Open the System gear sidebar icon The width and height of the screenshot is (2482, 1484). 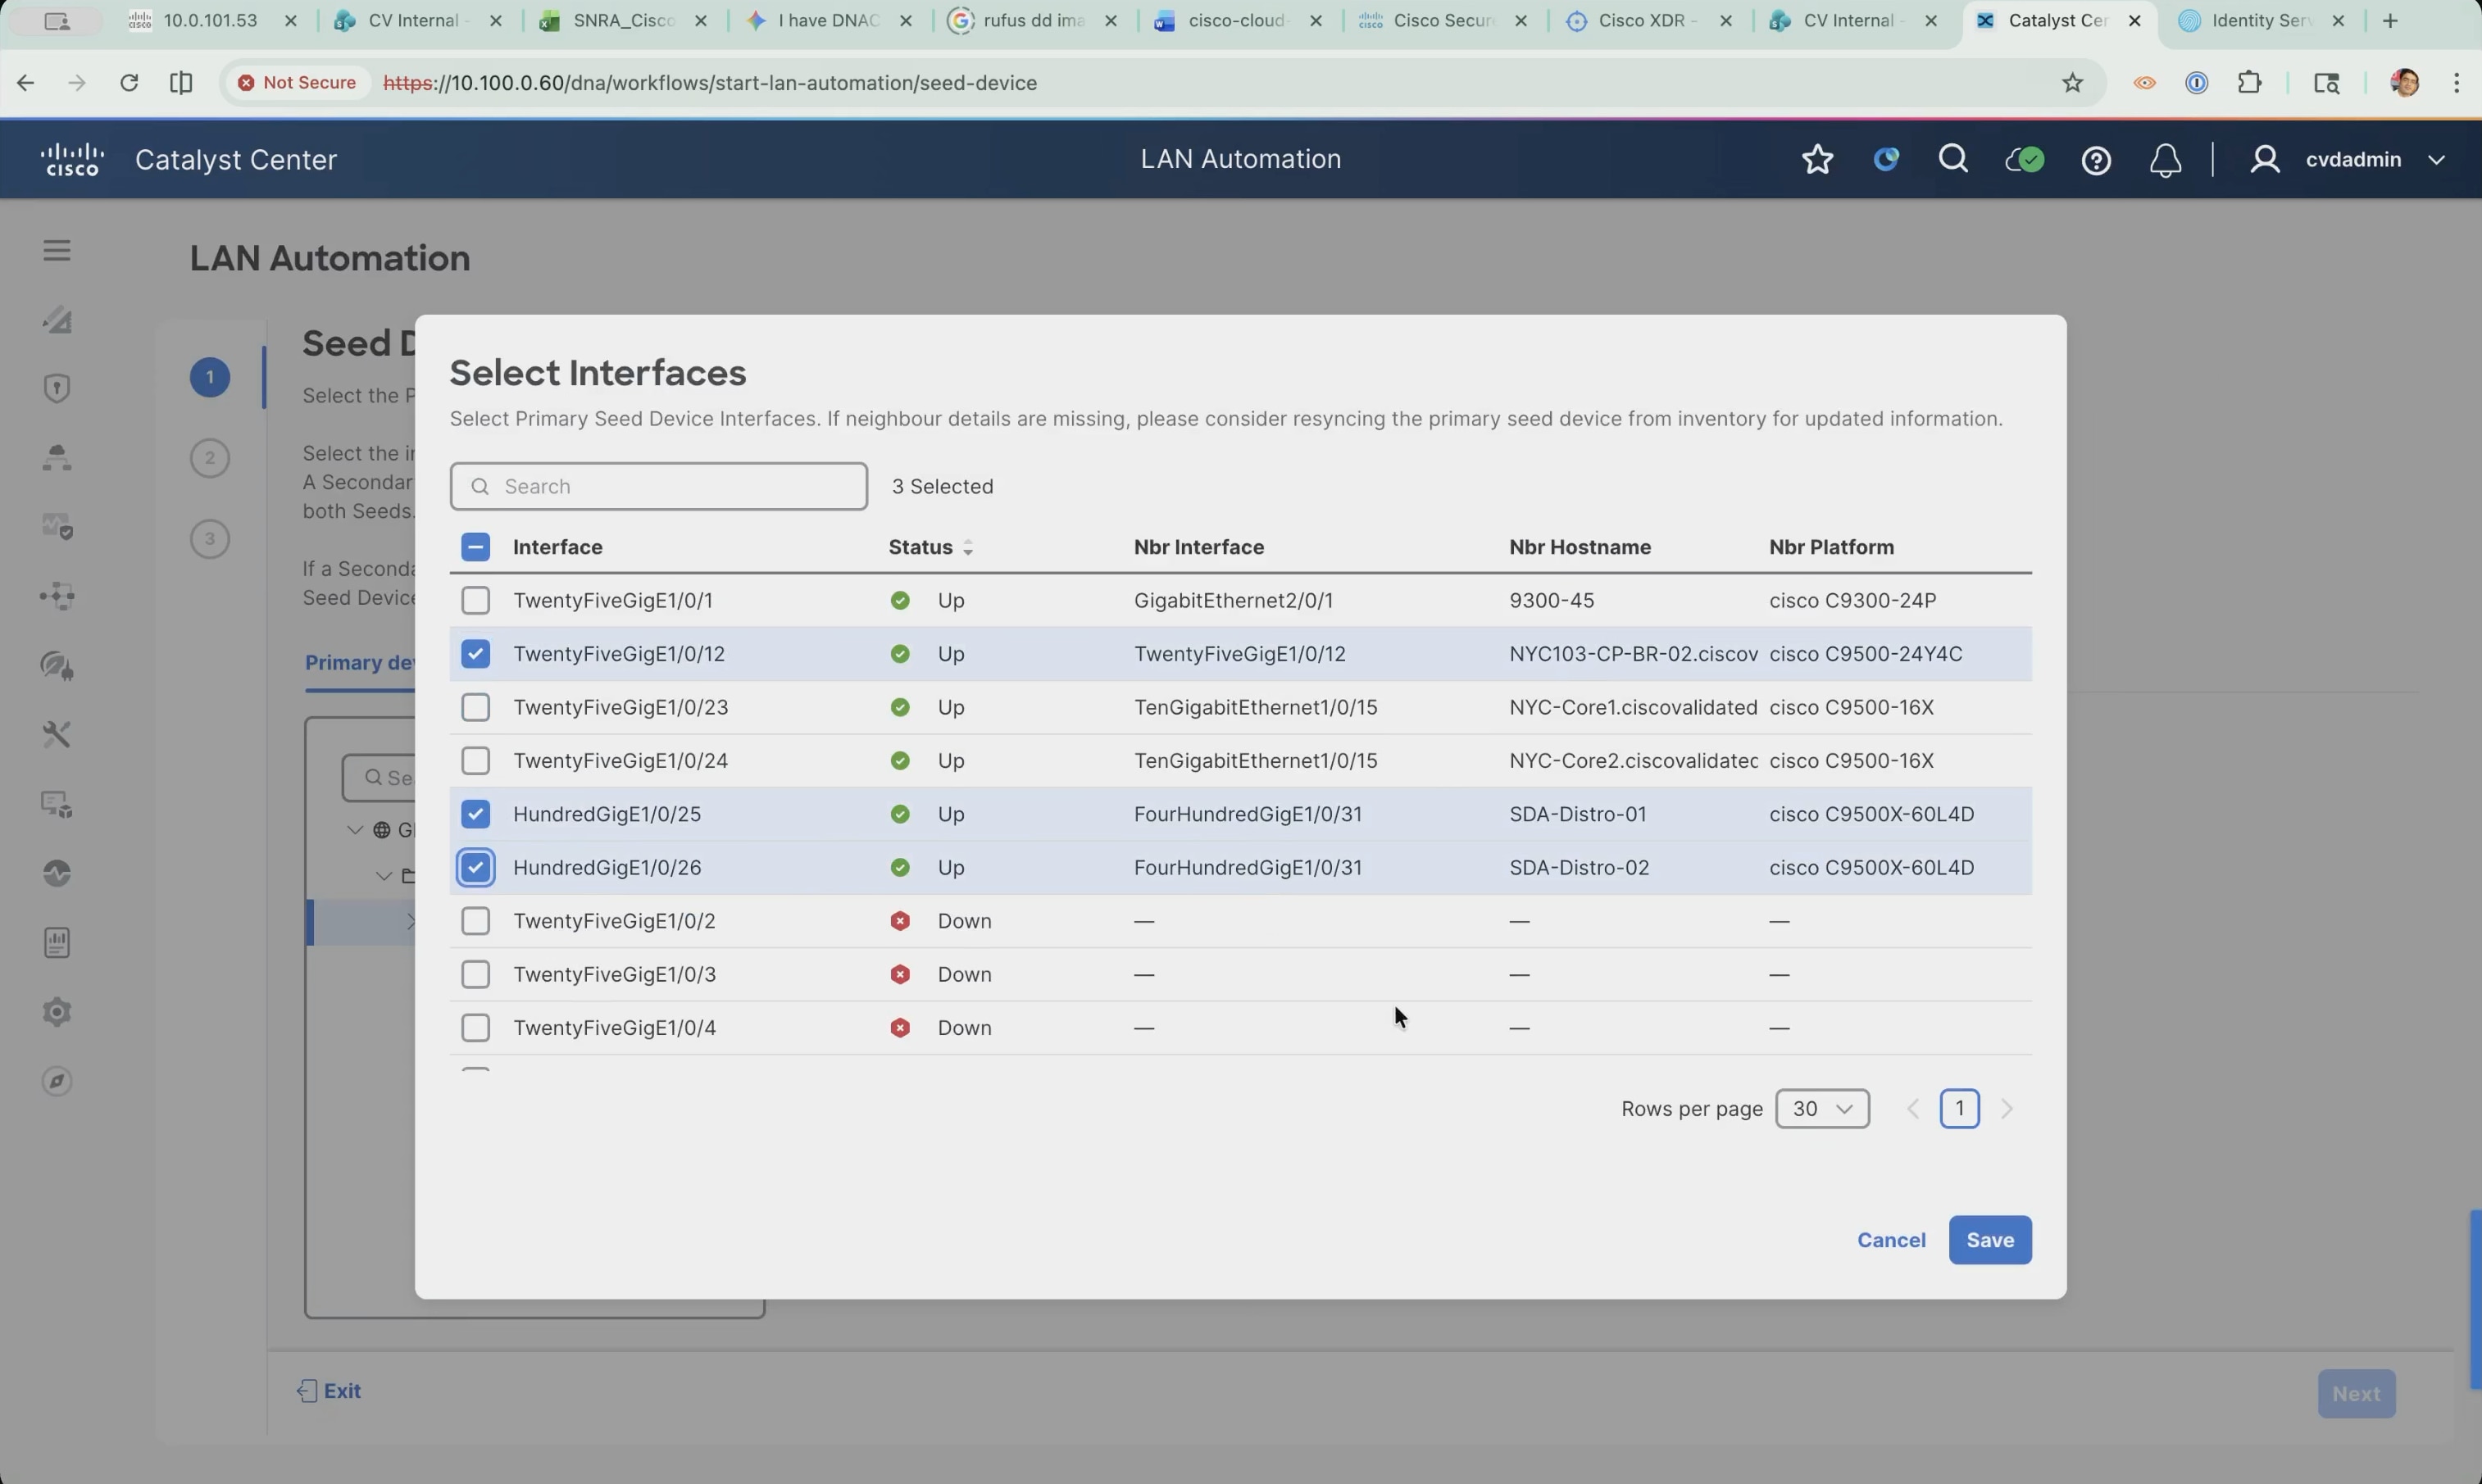[57, 1012]
